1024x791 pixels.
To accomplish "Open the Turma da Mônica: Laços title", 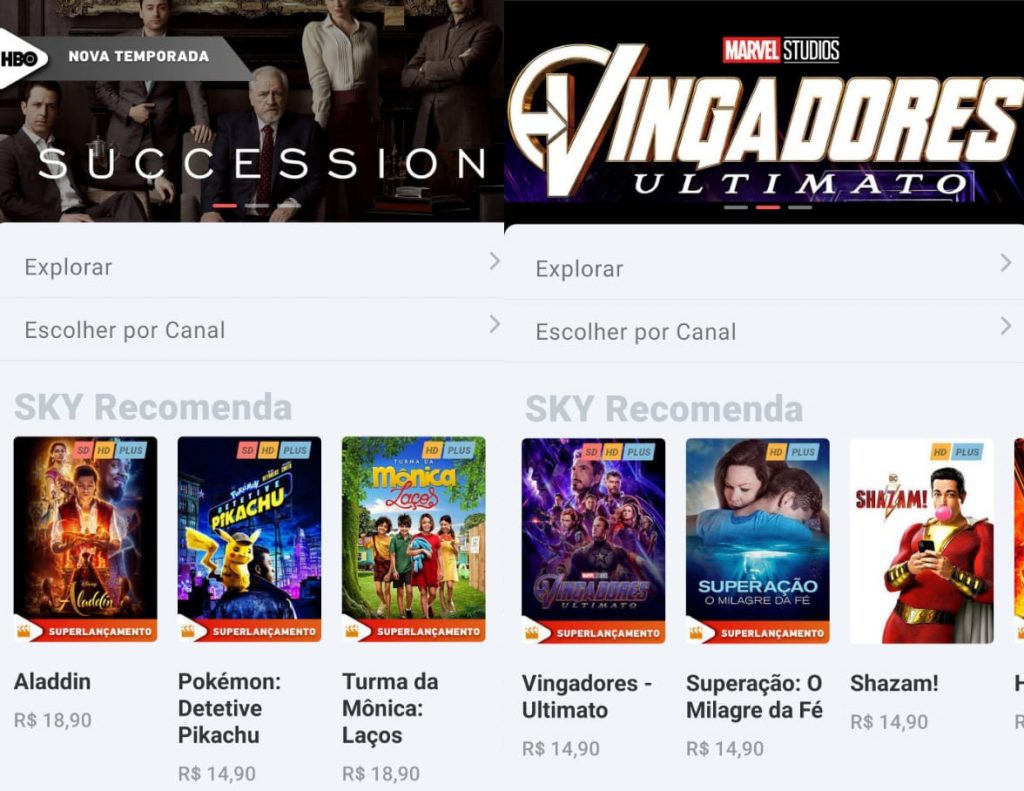I will [390, 708].
